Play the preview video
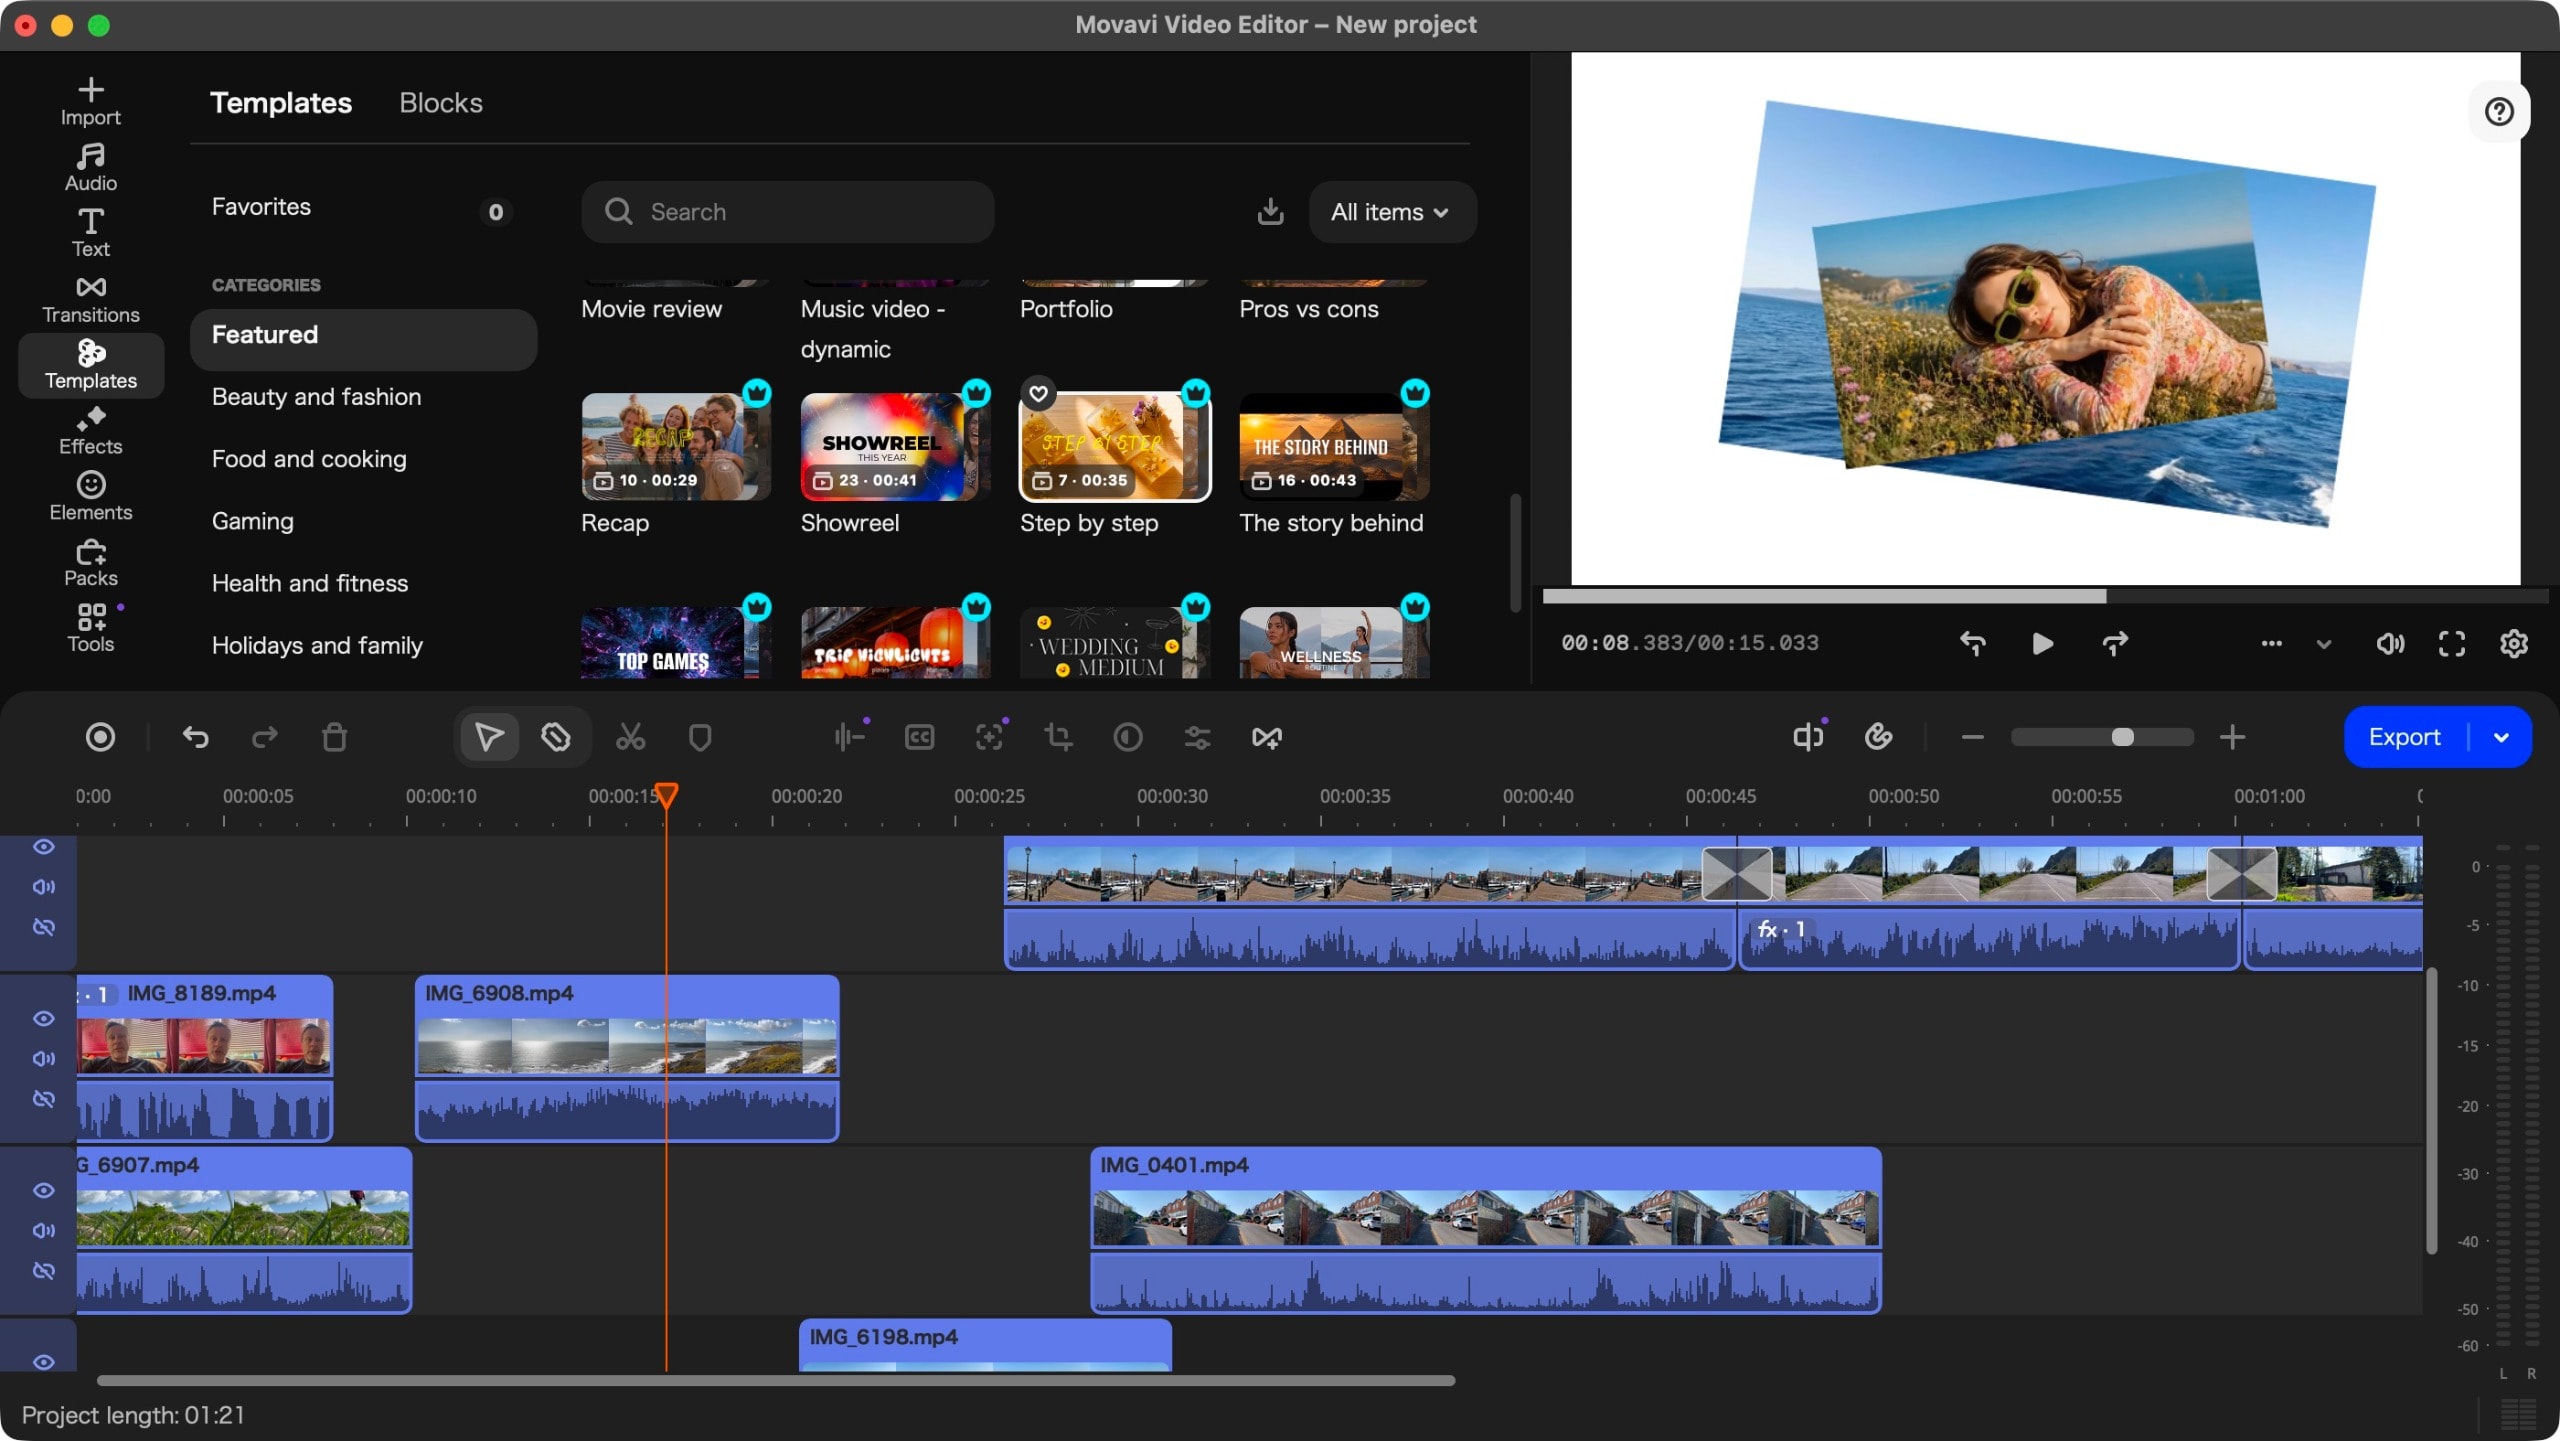 tap(2042, 644)
